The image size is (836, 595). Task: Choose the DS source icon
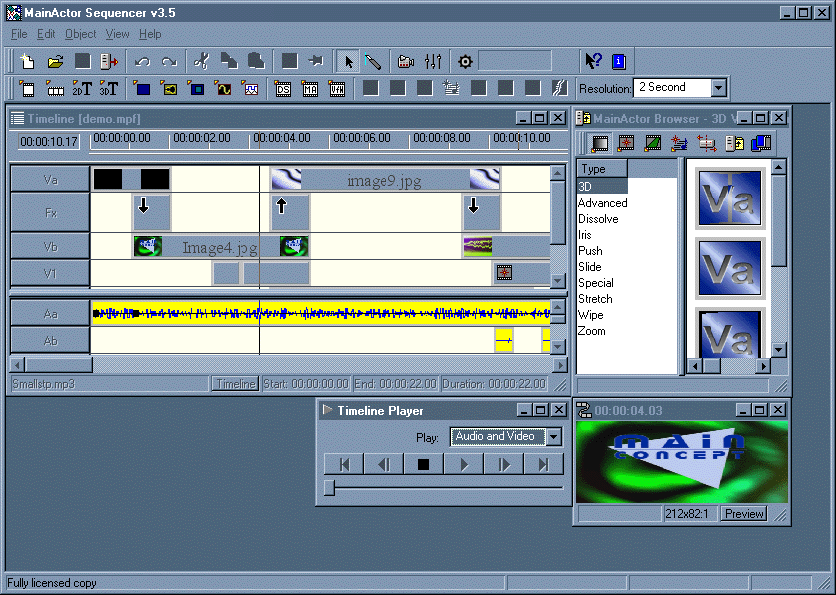click(x=283, y=88)
